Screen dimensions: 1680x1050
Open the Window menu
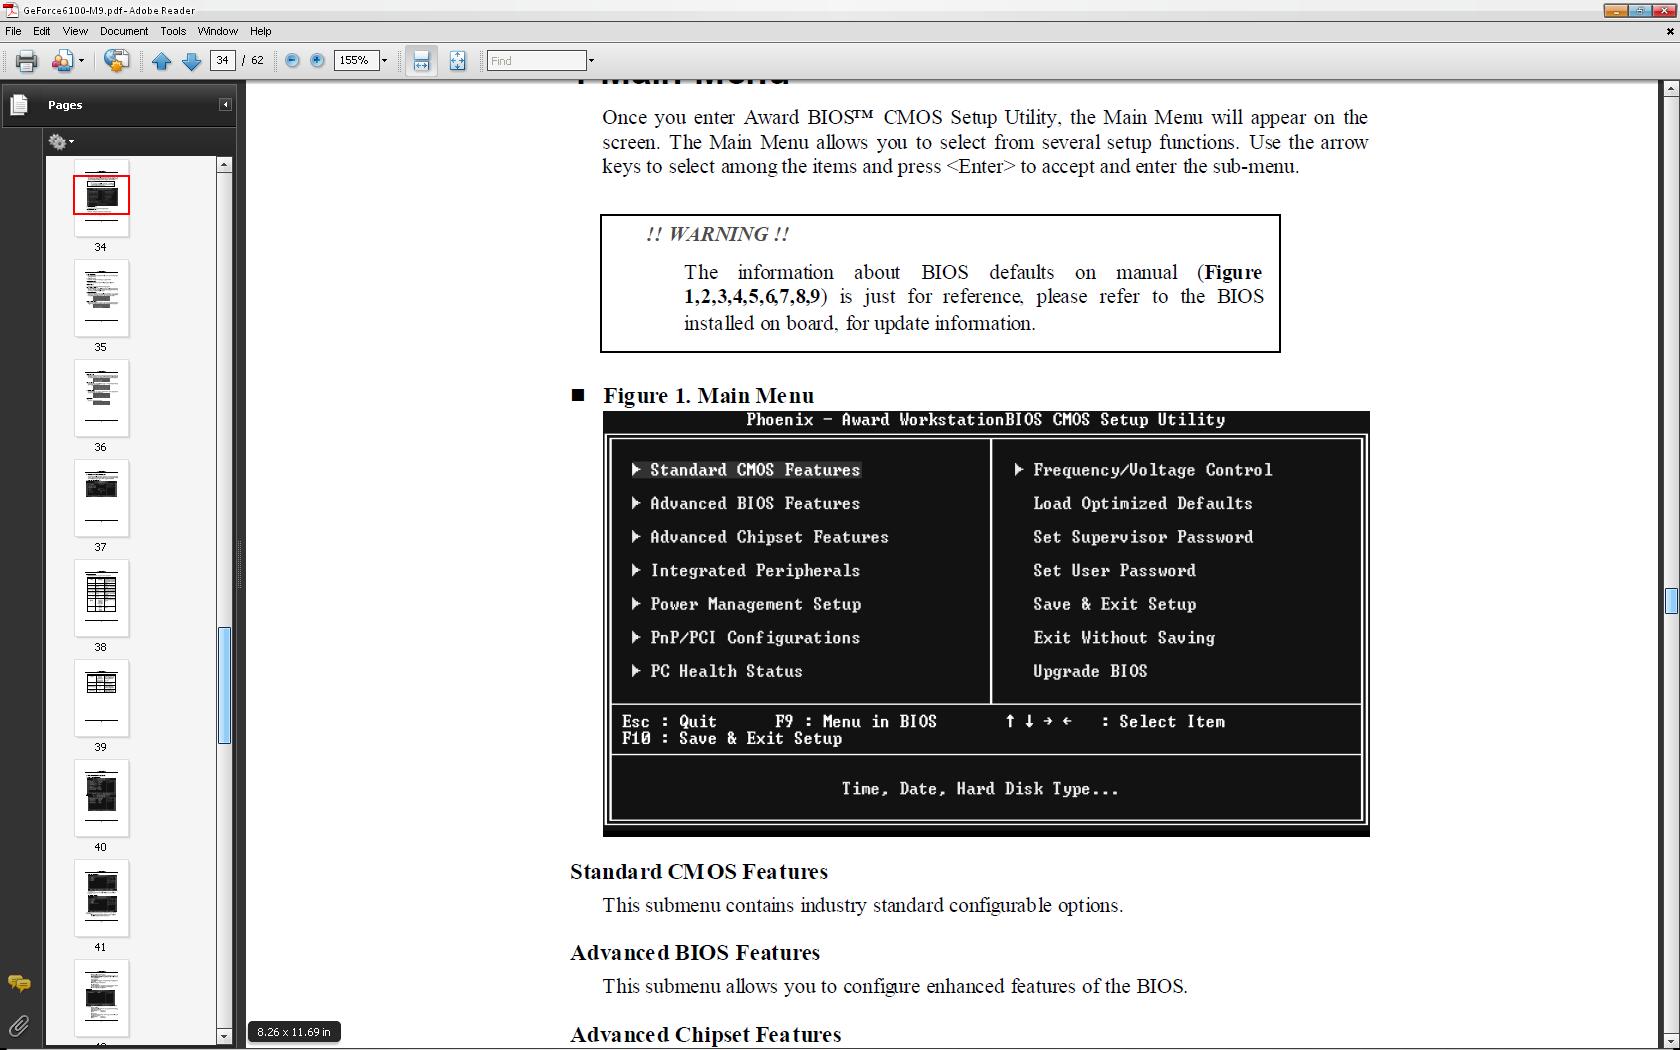click(217, 31)
